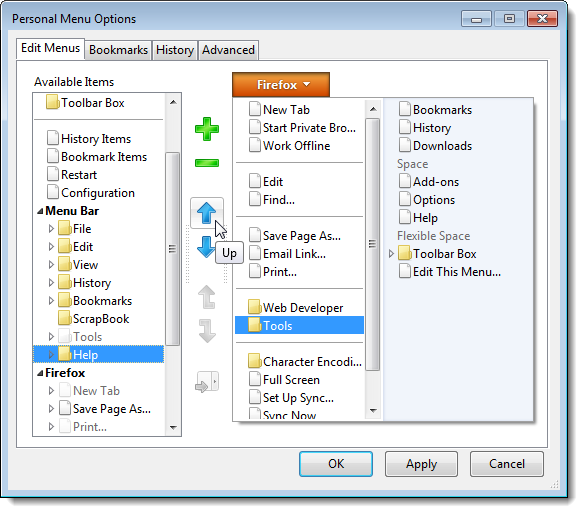The height and width of the screenshot is (513, 583).
Task: Expand the History node under Menu Bar
Action: point(51,283)
